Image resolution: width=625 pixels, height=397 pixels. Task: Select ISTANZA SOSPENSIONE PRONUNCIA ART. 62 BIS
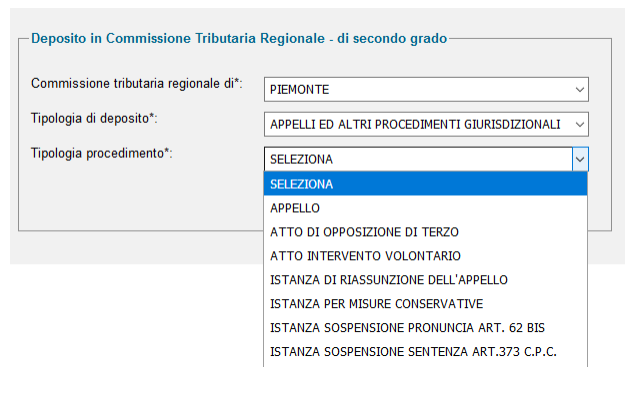[425, 328]
